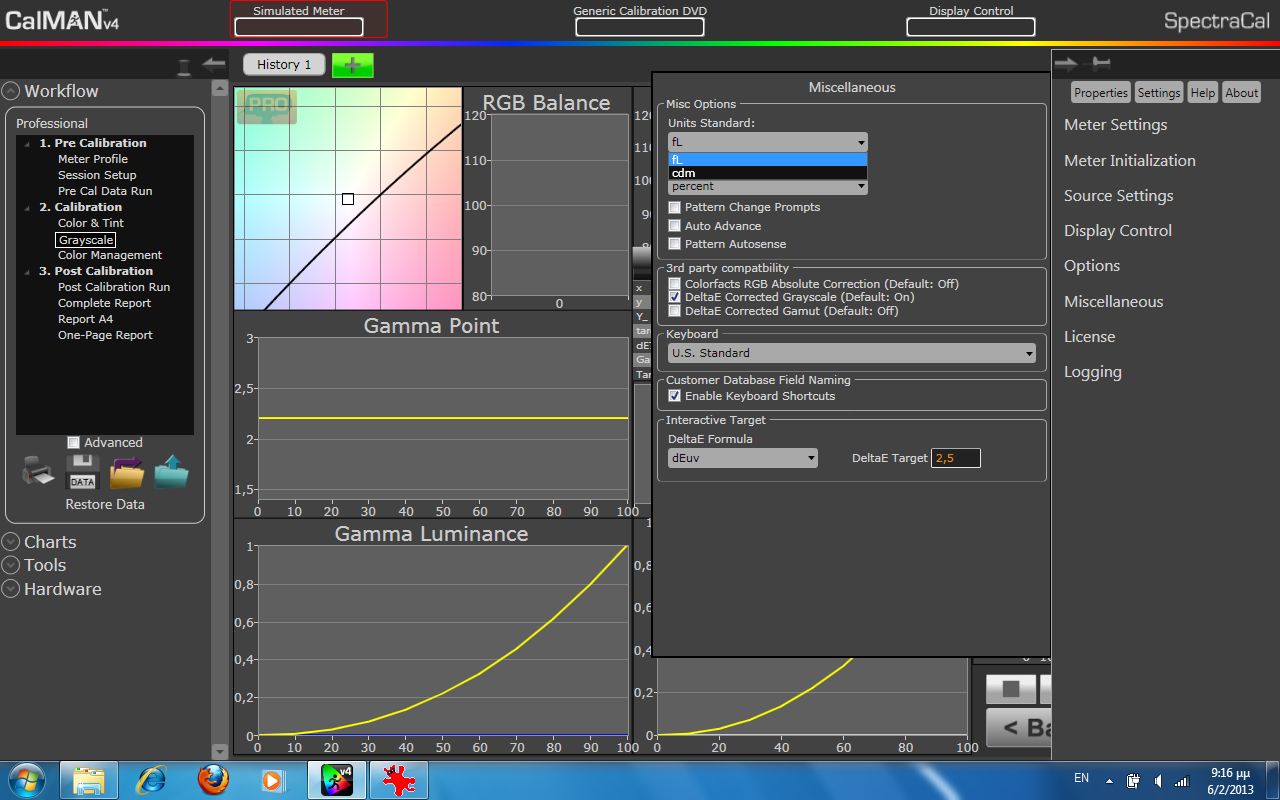Image resolution: width=1280 pixels, height=800 pixels.
Task: Open Meter Settings in the right panel
Action: (1115, 125)
